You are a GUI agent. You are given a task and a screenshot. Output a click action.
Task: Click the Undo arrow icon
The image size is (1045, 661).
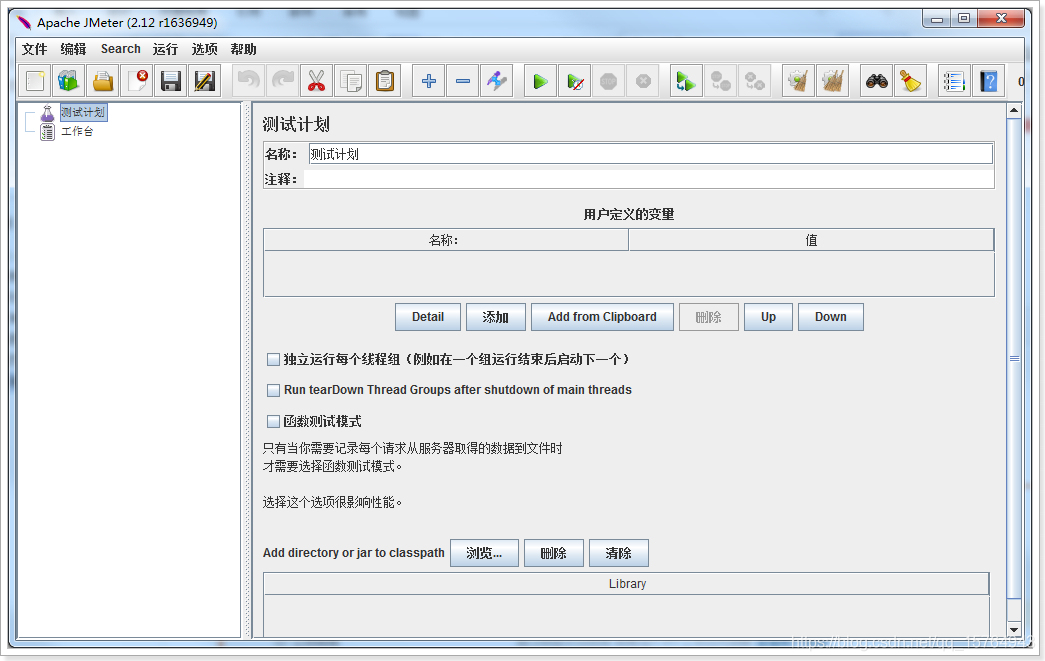point(248,81)
